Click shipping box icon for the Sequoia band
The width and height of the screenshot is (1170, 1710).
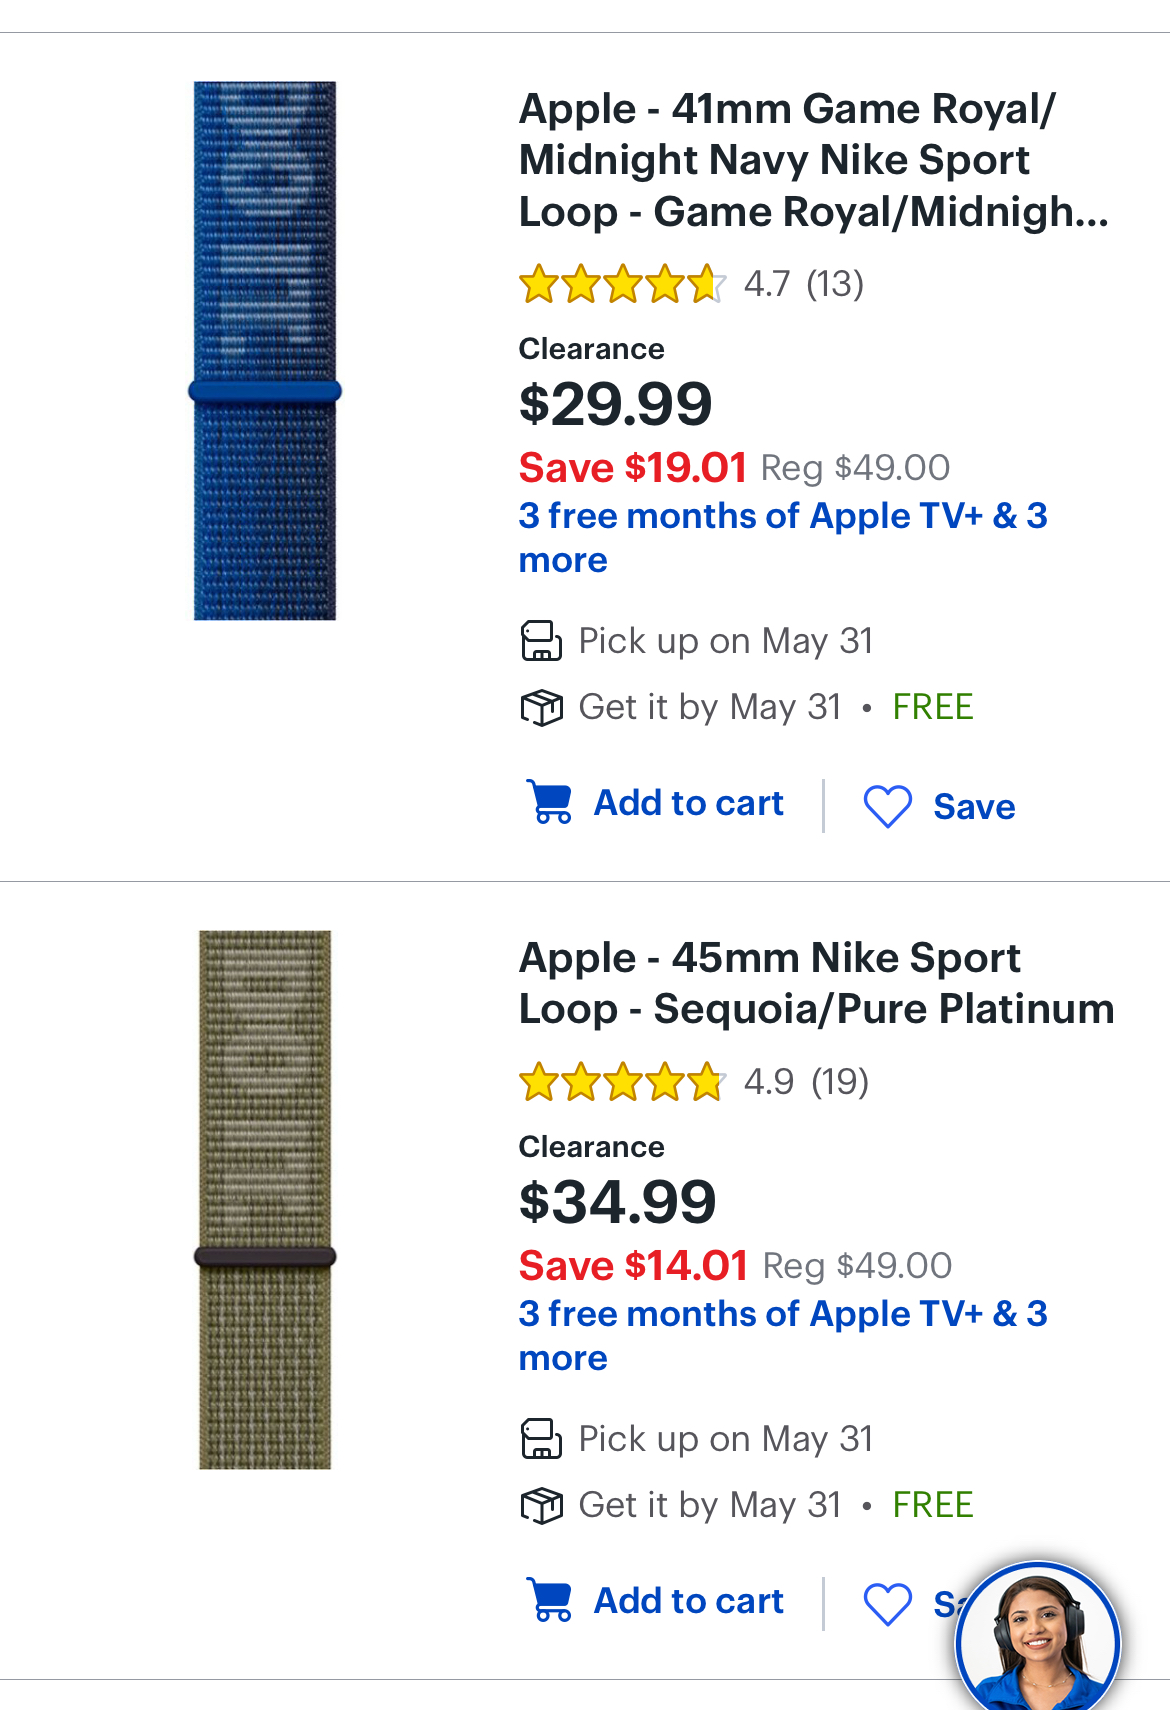(x=541, y=1505)
